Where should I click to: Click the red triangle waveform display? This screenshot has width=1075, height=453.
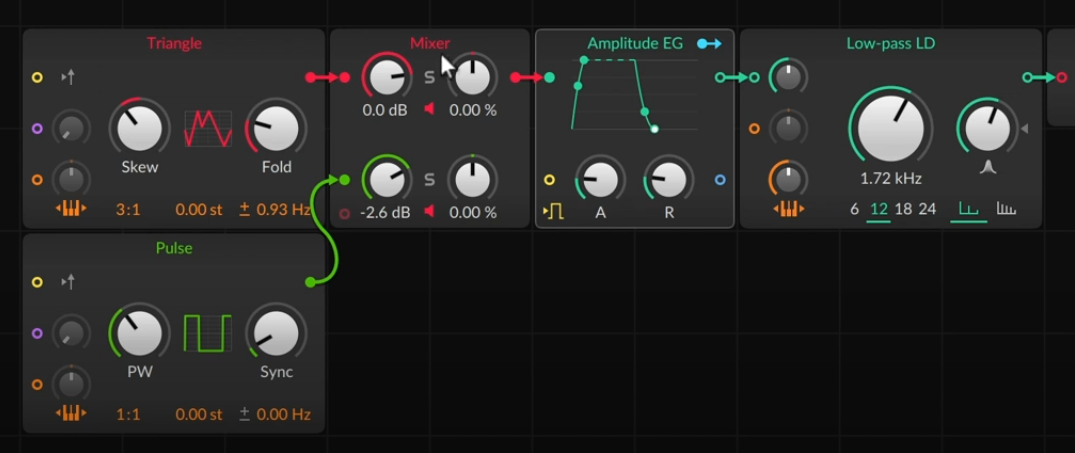208,128
